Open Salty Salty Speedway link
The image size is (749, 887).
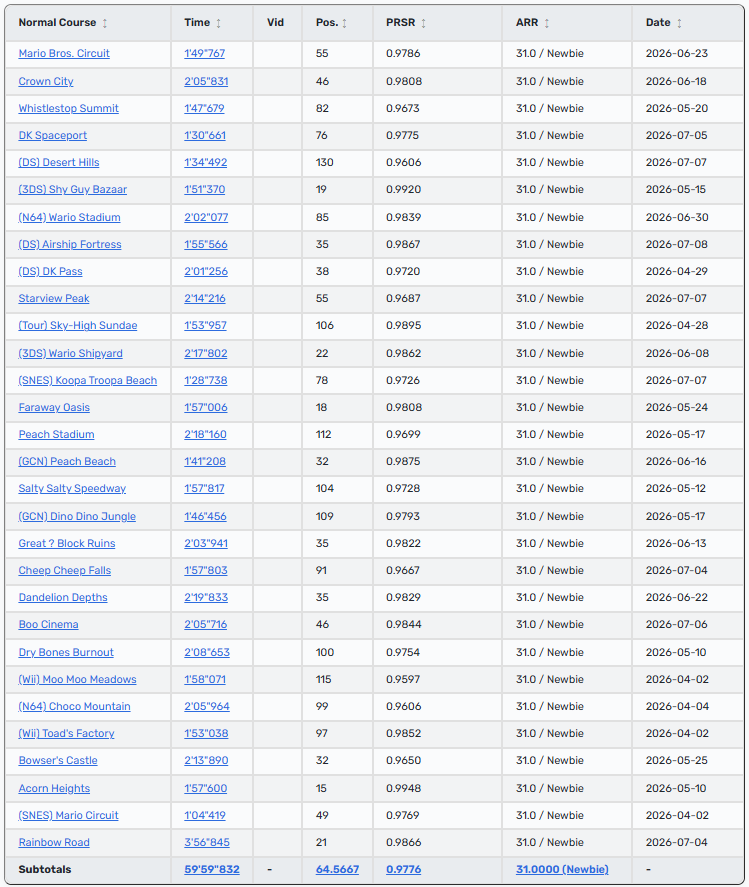(x=72, y=489)
